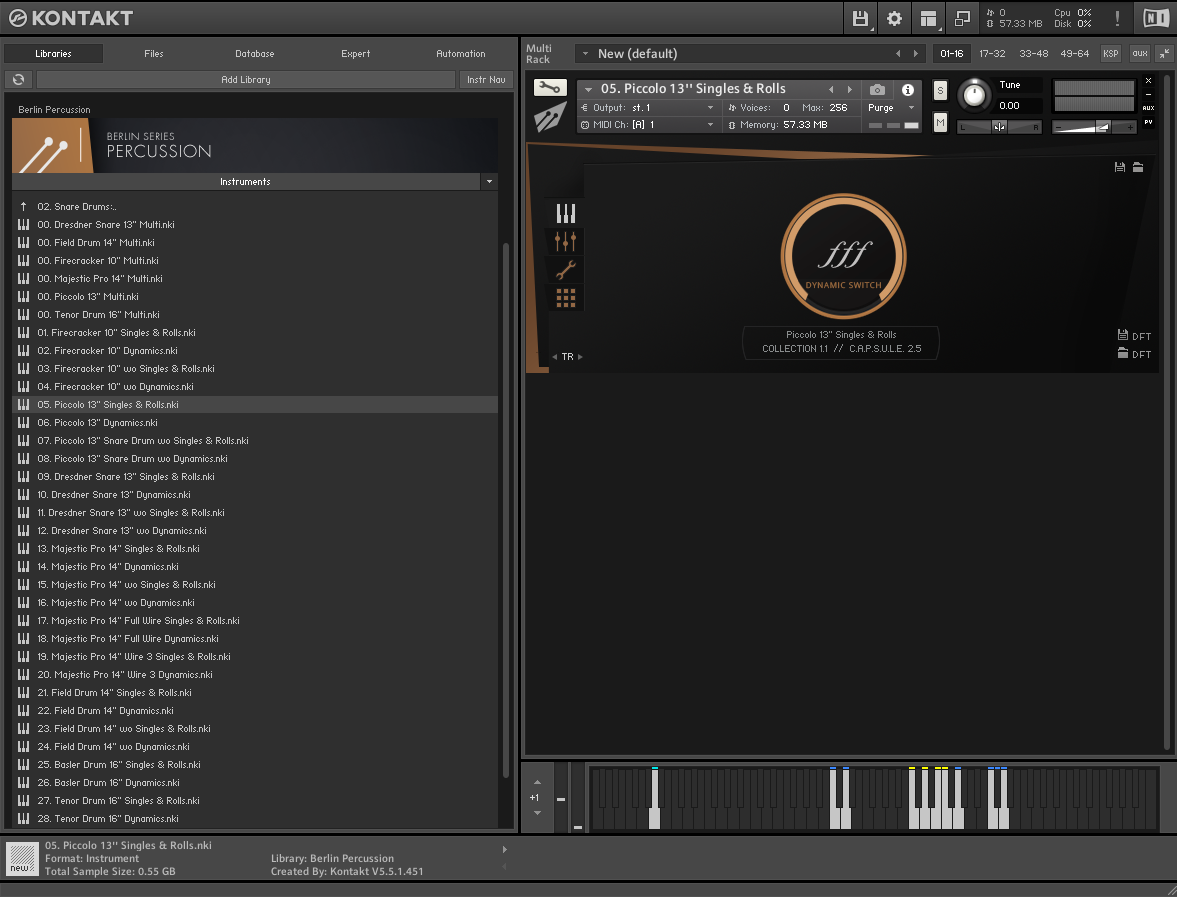Show rack page 17-32

pos(992,53)
